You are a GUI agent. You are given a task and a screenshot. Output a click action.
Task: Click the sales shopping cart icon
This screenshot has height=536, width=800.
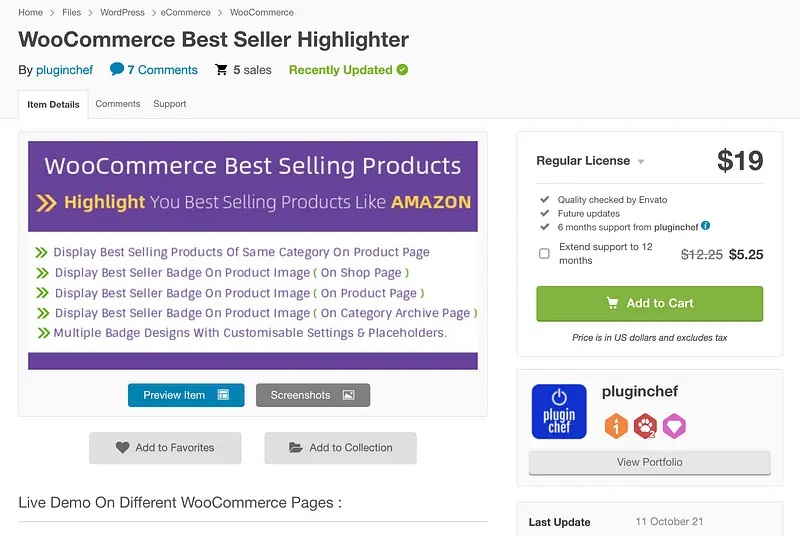[220, 70]
